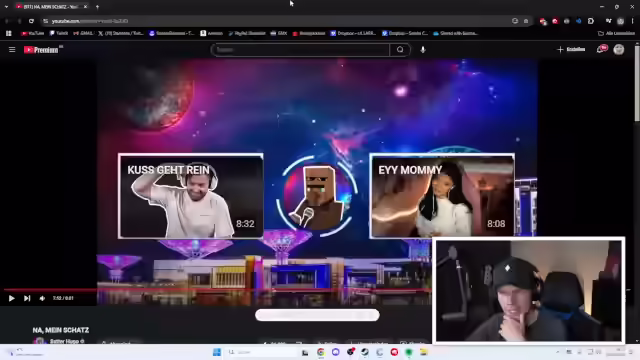The width and height of the screenshot is (640, 360).
Task: Focus the YouTube search input field
Action: pyautogui.click(x=300, y=50)
